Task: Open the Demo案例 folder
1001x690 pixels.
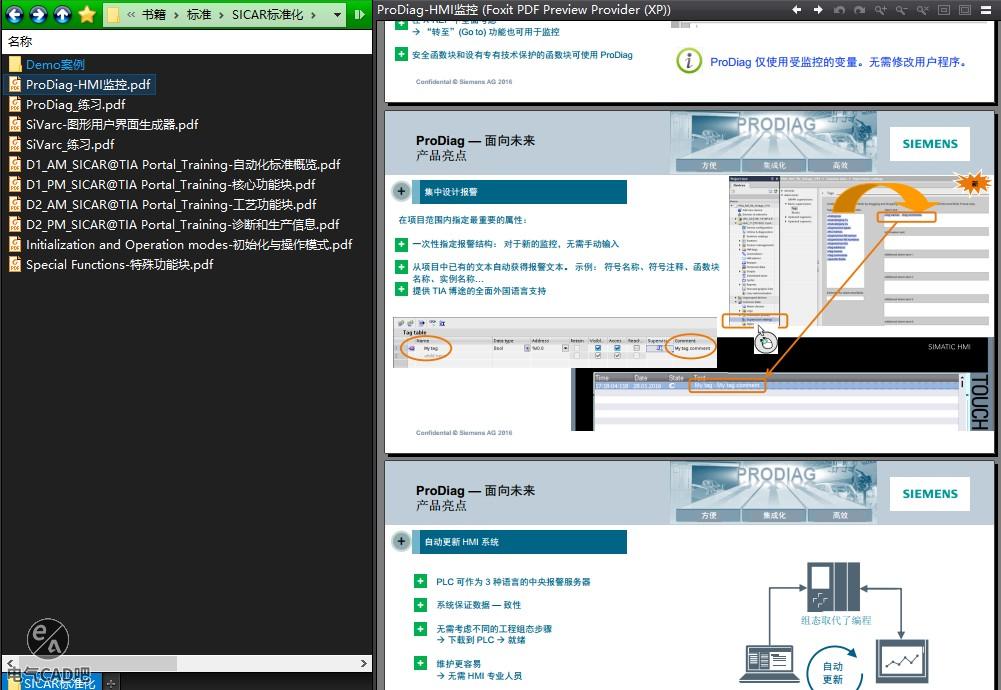Action: [x=55, y=65]
